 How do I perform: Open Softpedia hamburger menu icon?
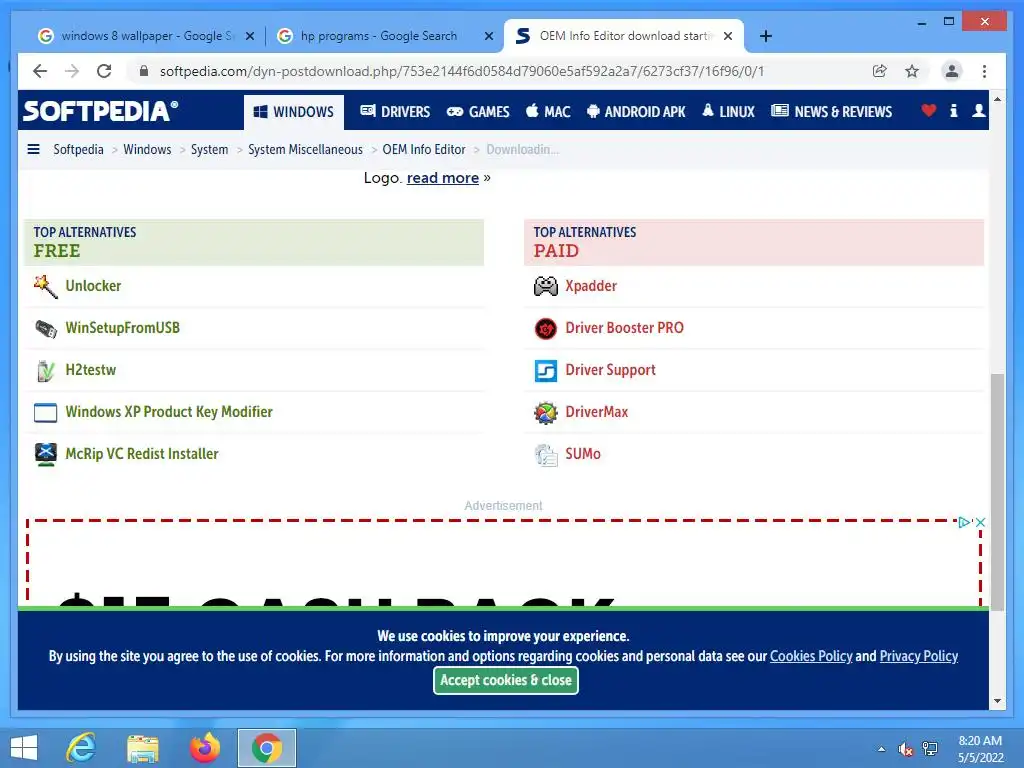[x=33, y=150]
